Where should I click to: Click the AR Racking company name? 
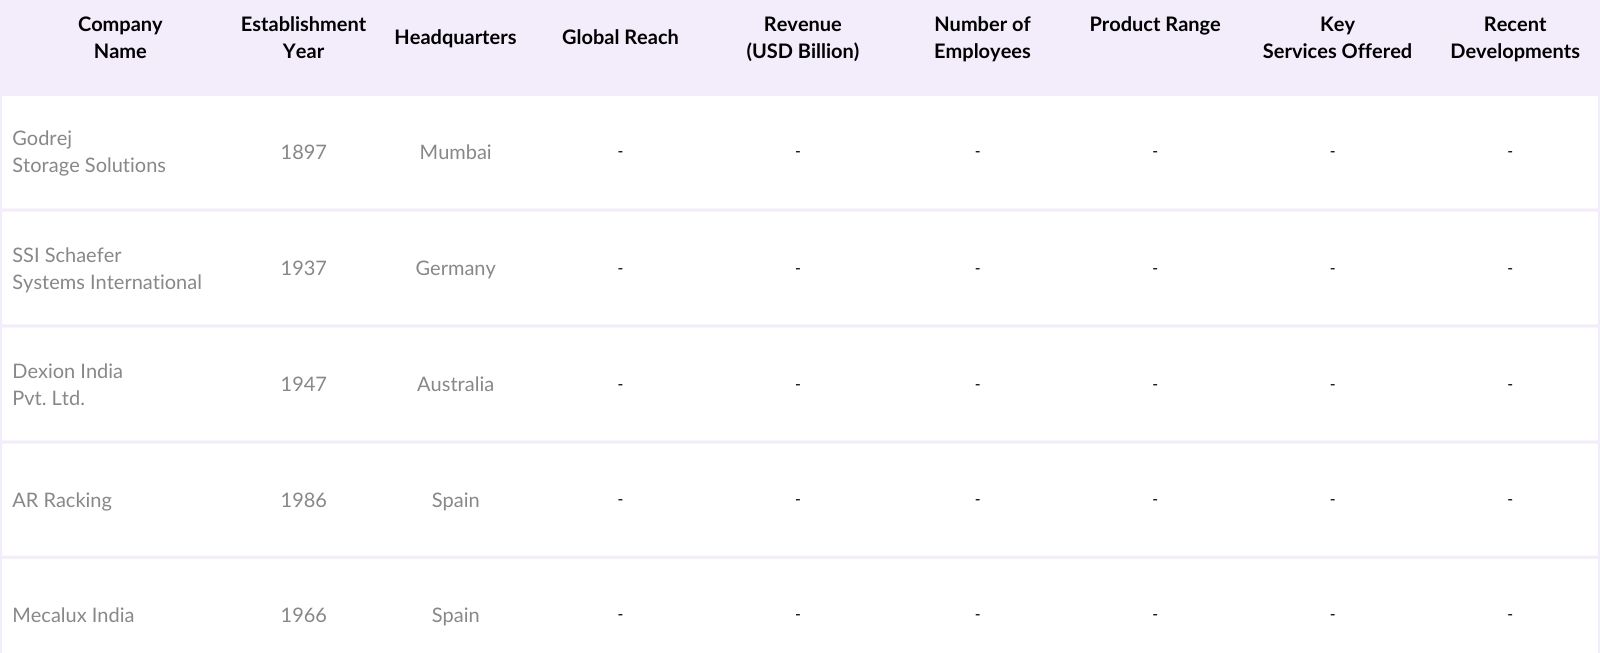click(62, 500)
